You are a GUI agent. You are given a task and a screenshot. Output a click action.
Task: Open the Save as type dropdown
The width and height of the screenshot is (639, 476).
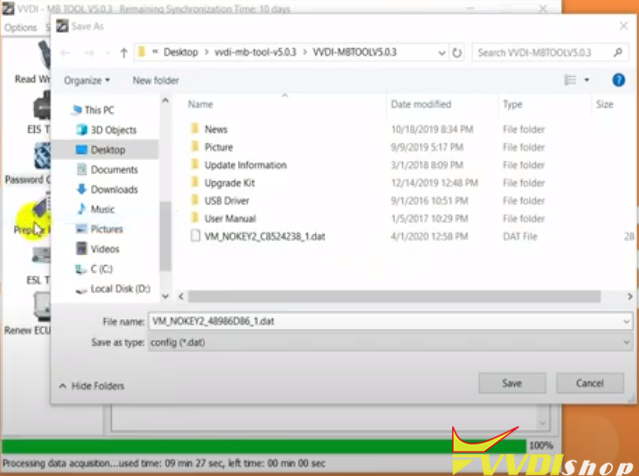pos(391,343)
